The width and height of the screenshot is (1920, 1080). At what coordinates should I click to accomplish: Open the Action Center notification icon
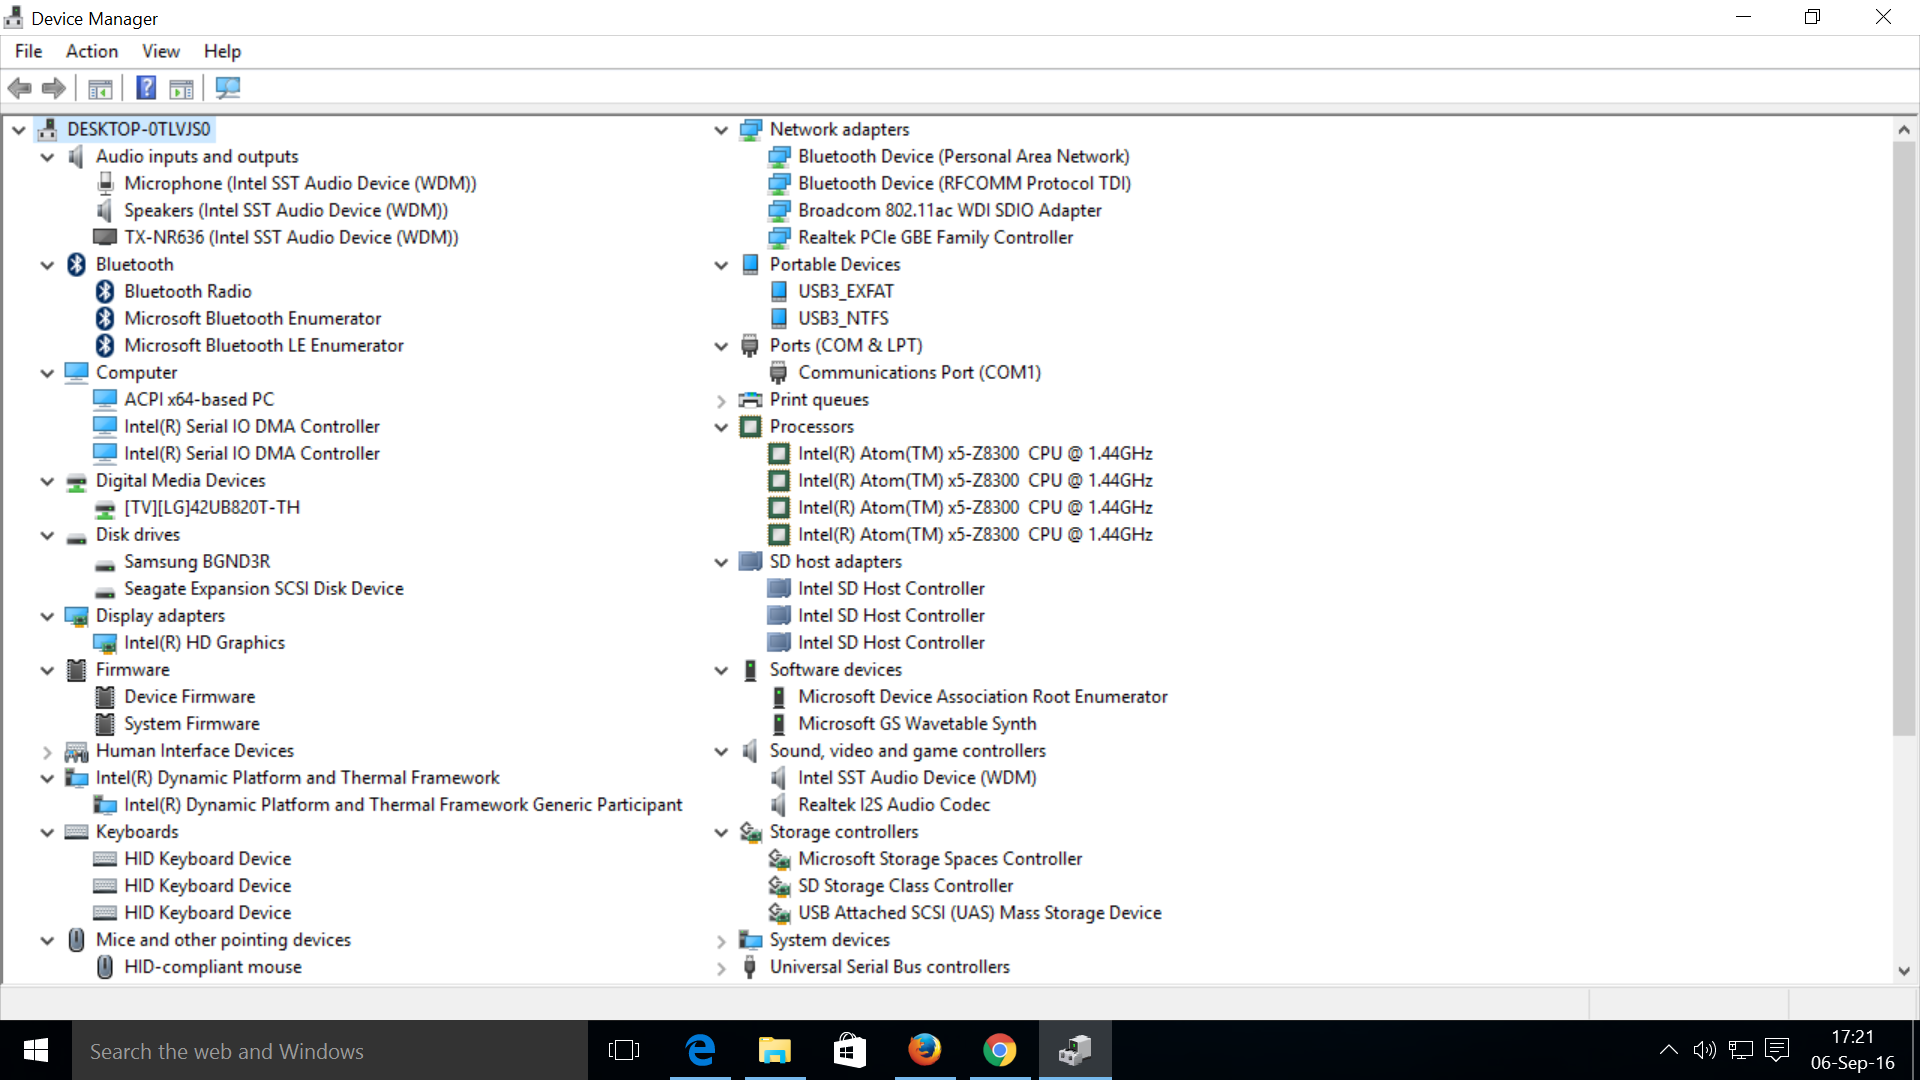coord(1777,1050)
